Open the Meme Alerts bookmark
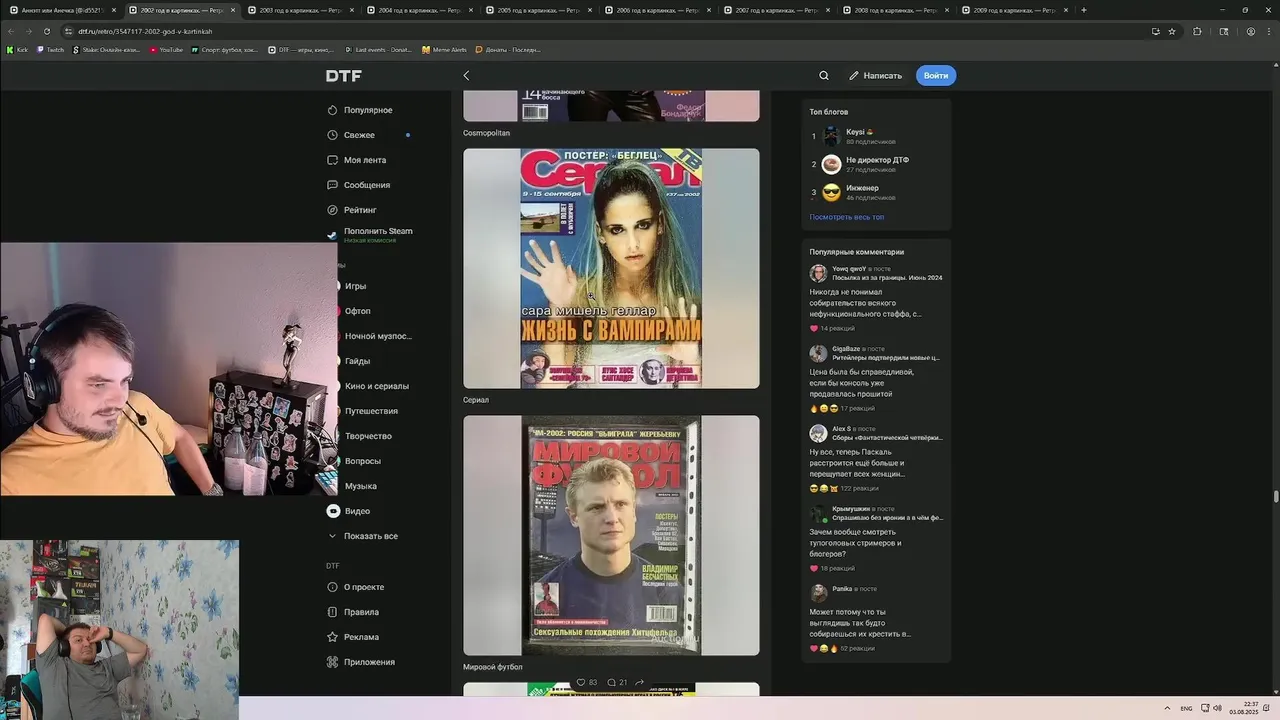Image resolution: width=1280 pixels, height=720 pixels. [x=444, y=49]
